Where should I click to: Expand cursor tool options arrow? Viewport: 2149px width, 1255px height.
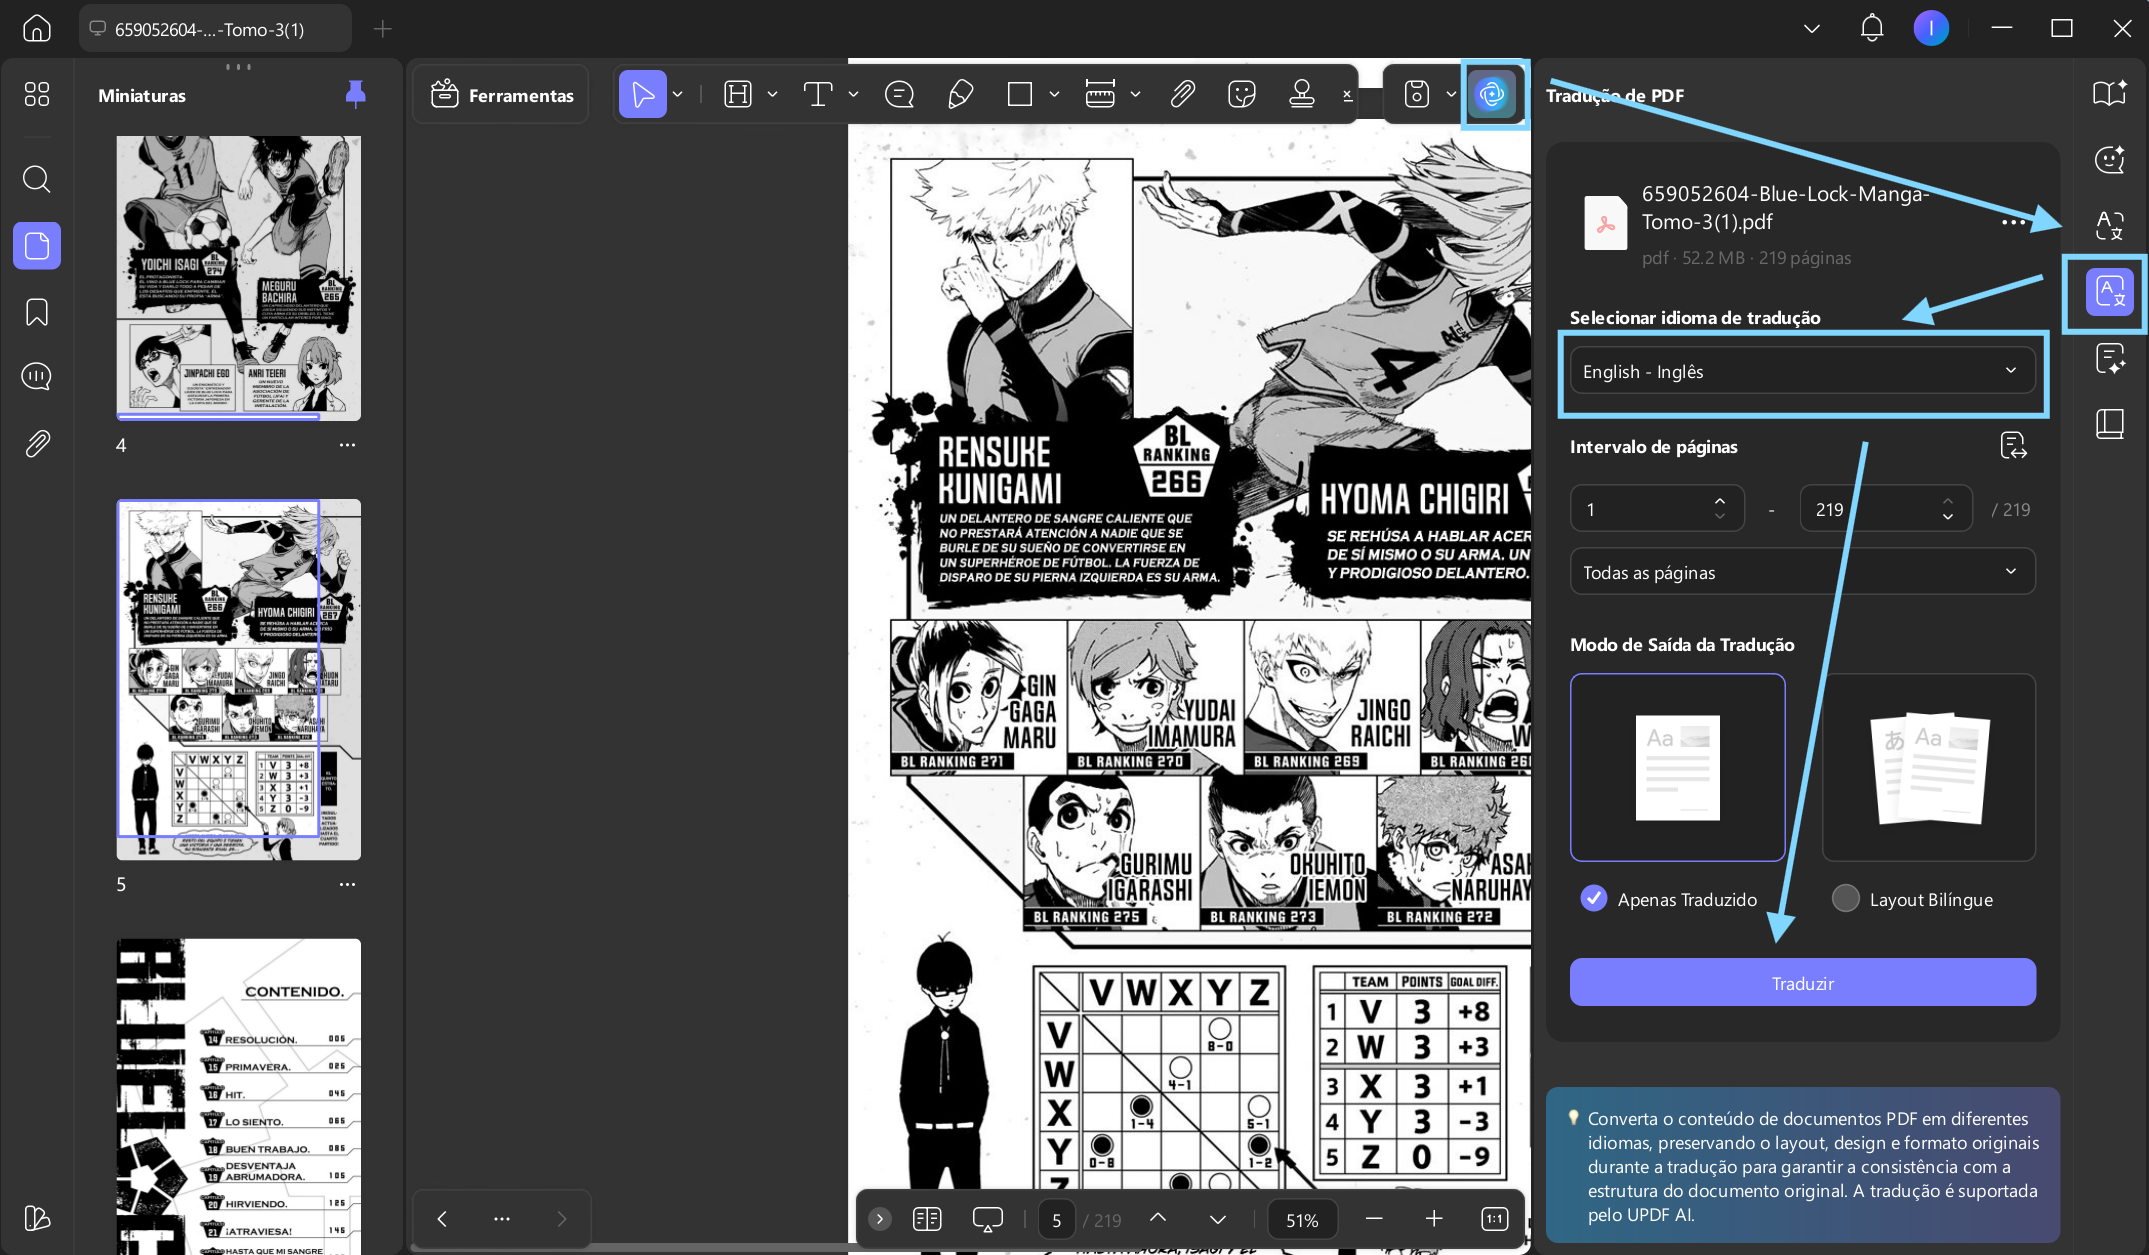[678, 95]
